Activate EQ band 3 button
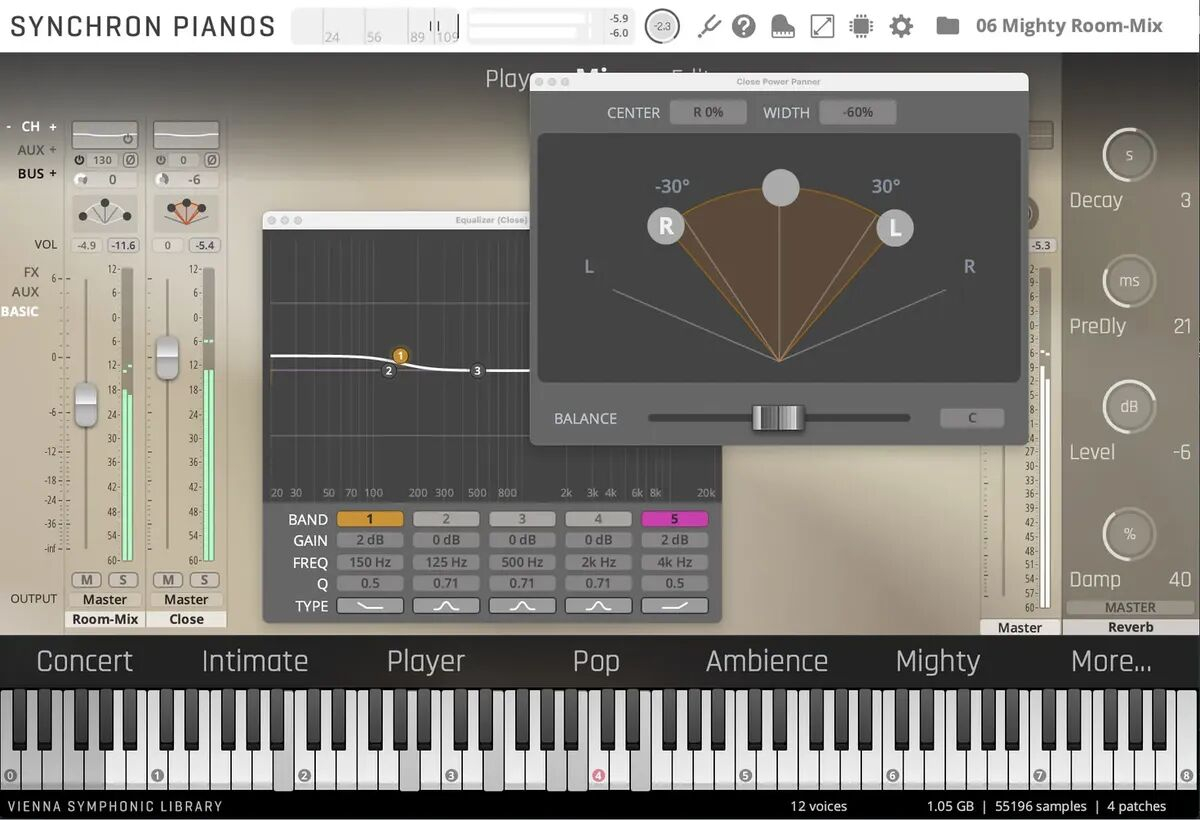 click(x=522, y=519)
